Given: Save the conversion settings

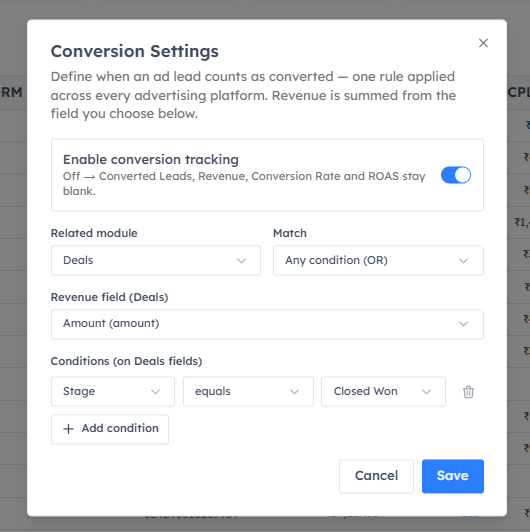Looking at the screenshot, I should [x=453, y=476].
